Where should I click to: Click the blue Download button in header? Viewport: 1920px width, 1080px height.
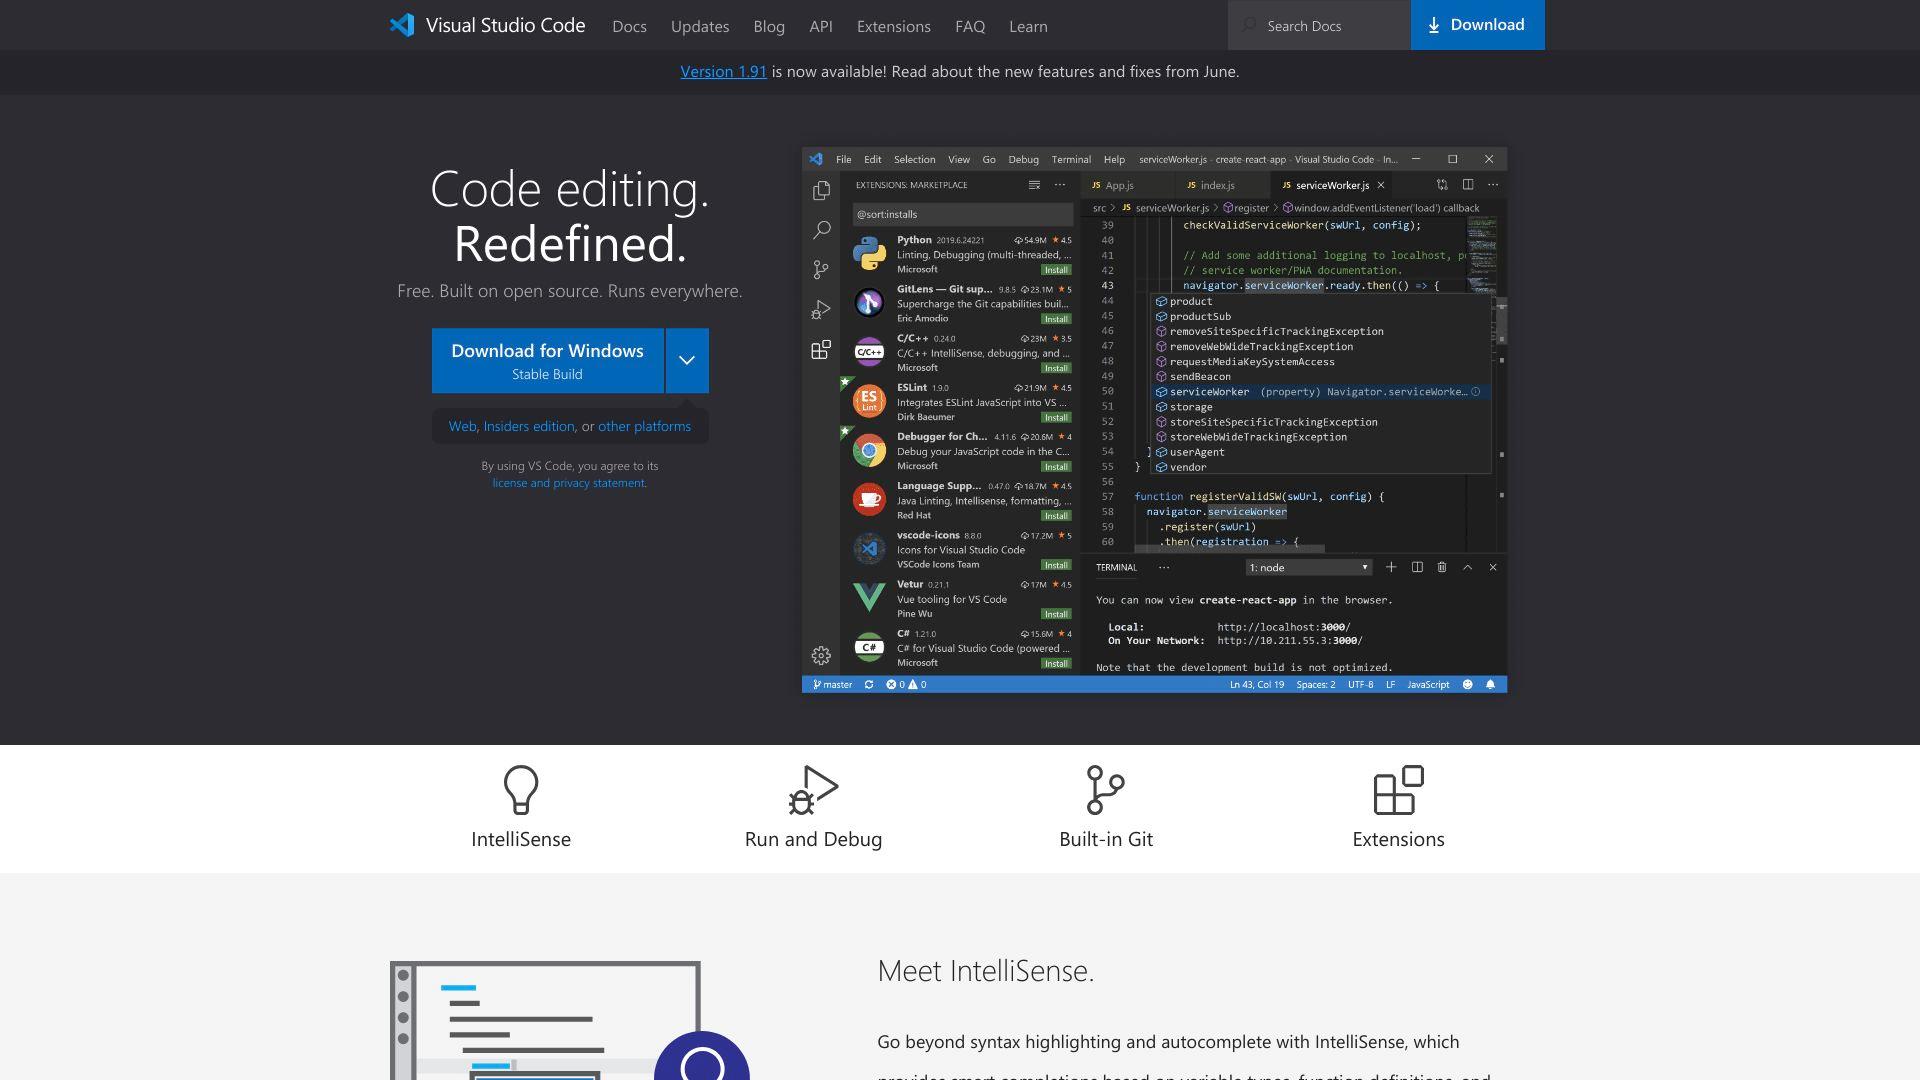[1477, 25]
